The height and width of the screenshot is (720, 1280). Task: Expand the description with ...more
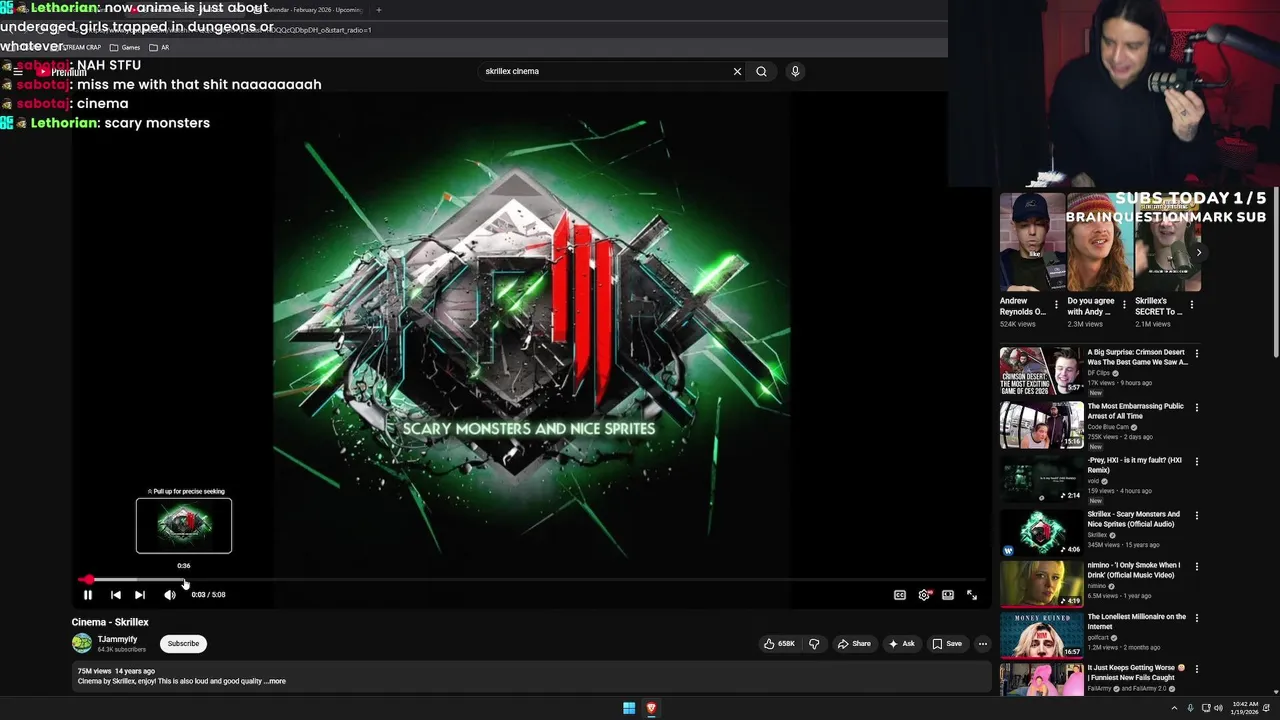(275, 681)
